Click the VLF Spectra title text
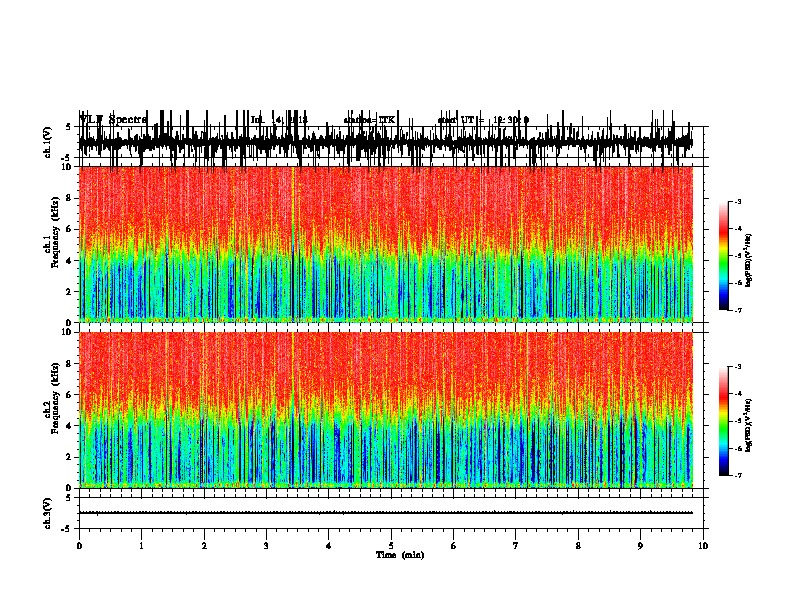 [114, 120]
